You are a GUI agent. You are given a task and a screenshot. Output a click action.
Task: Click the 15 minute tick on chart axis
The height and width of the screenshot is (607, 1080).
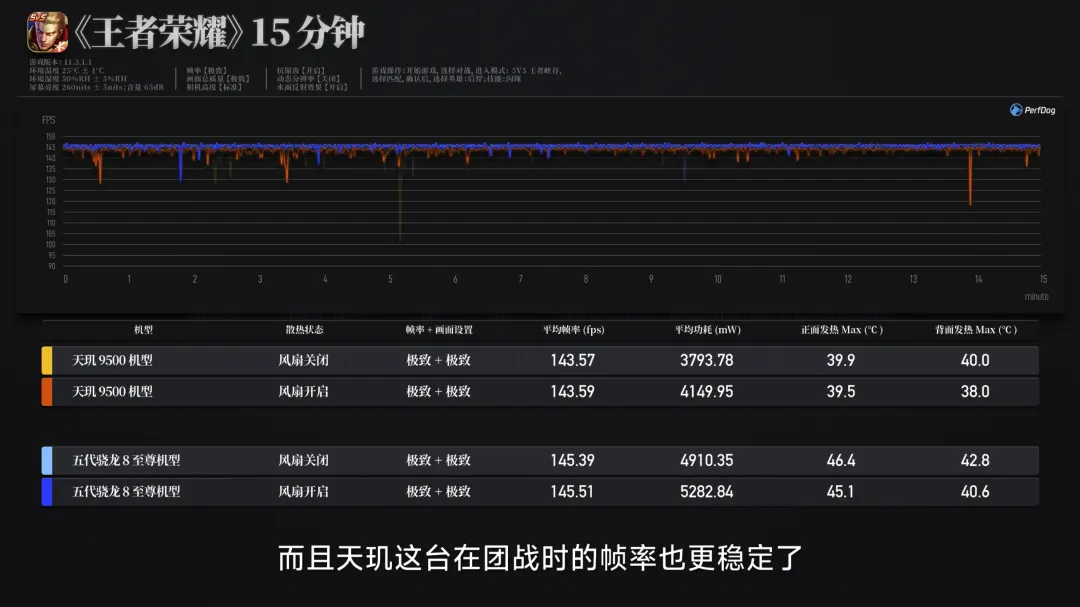[1043, 279]
